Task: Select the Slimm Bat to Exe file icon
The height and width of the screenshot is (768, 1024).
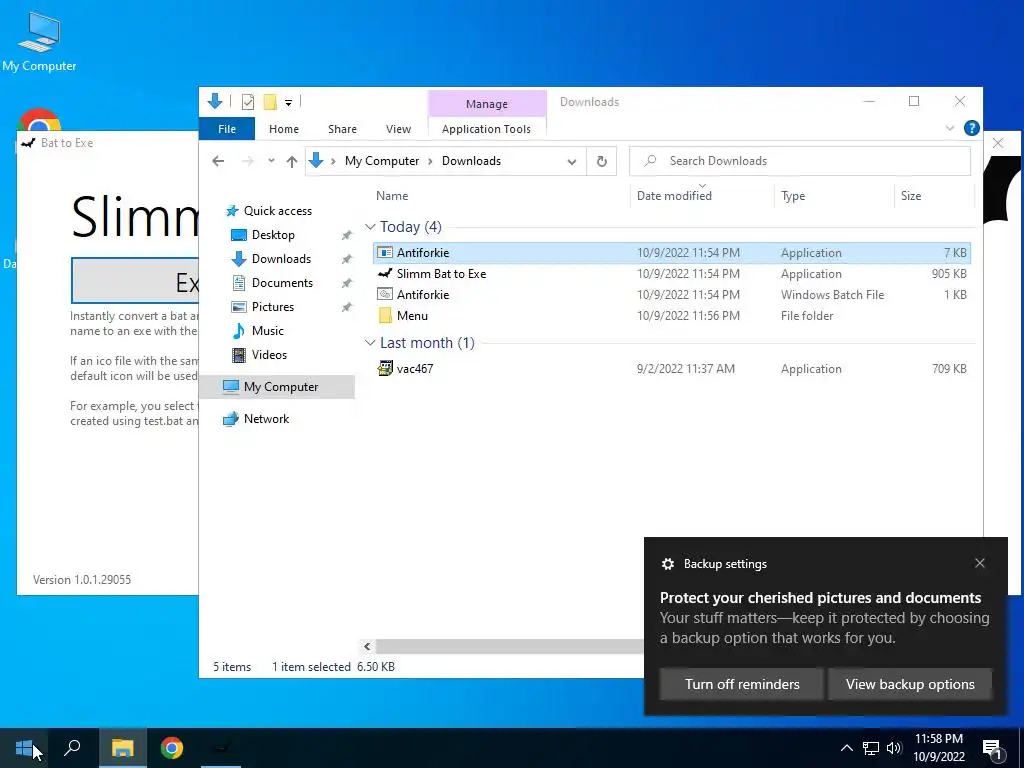Action: pyautogui.click(x=385, y=274)
